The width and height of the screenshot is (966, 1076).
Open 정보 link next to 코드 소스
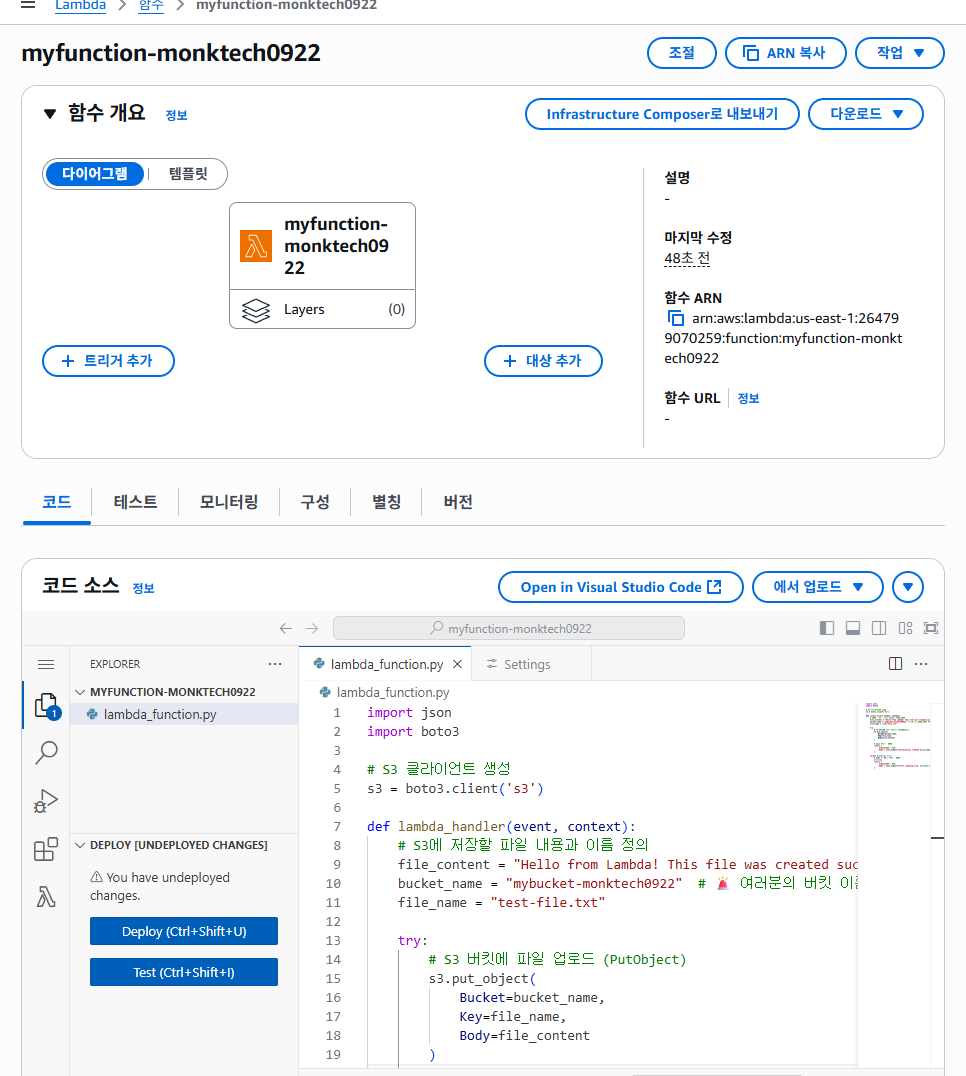(143, 588)
